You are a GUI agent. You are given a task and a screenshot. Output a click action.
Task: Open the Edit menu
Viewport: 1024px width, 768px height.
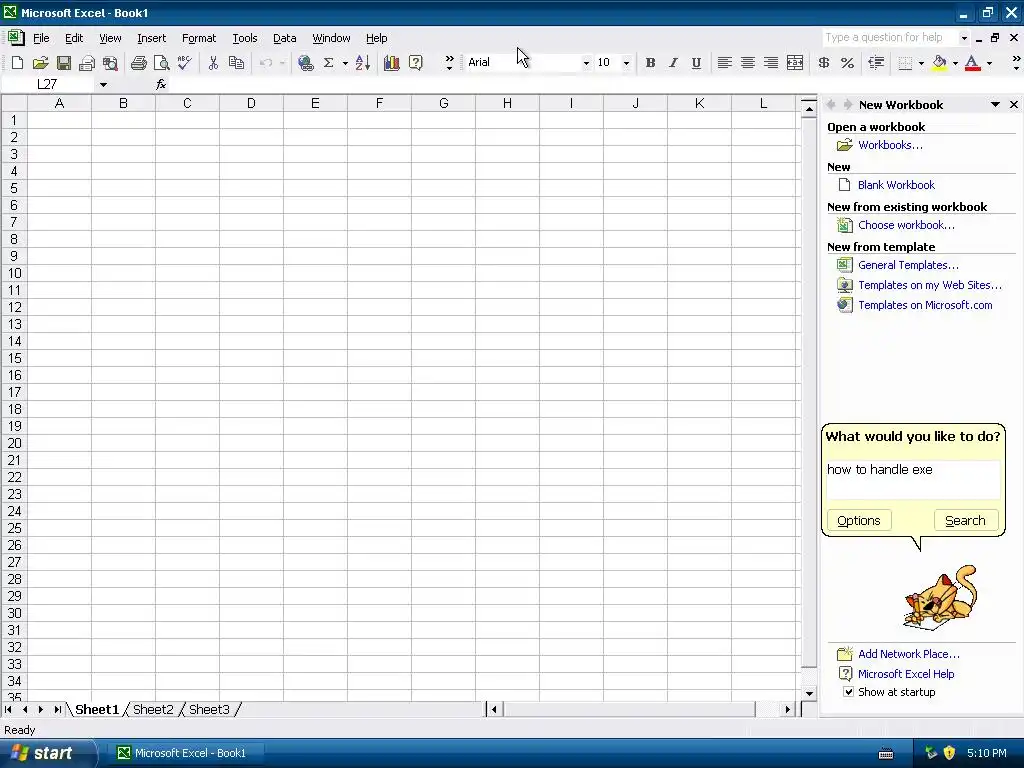(74, 38)
